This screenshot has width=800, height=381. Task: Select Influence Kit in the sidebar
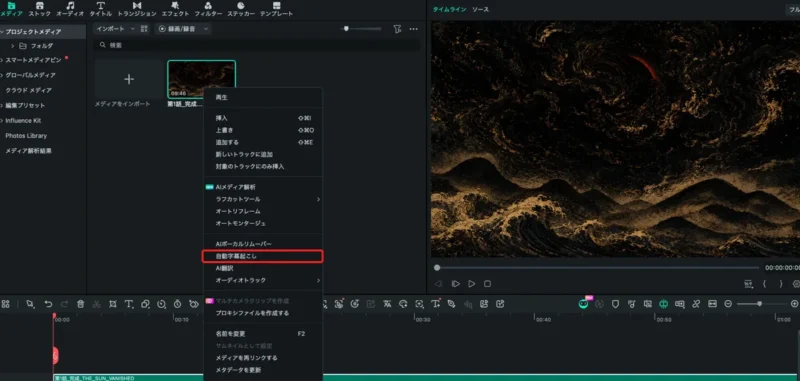tap(23, 121)
